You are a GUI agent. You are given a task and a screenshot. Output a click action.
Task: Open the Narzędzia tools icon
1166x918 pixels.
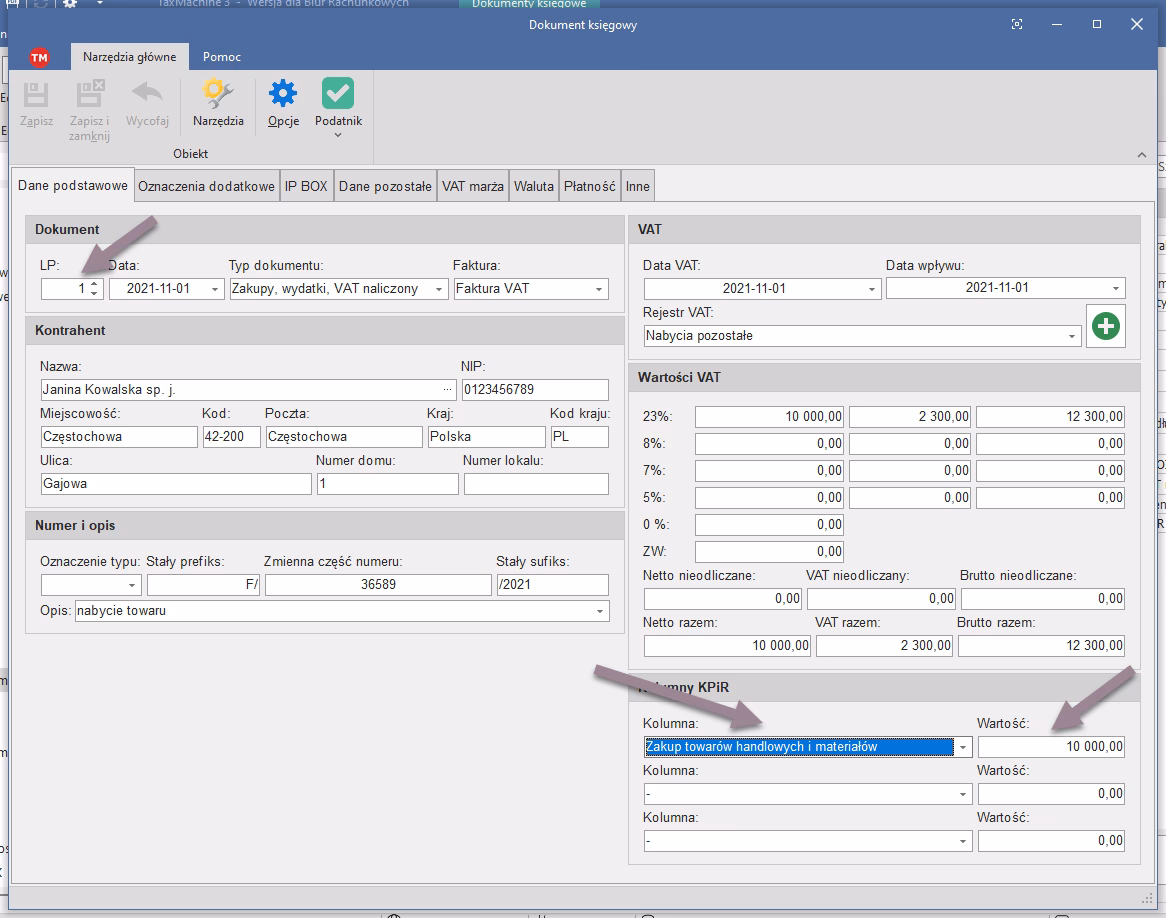point(218,95)
